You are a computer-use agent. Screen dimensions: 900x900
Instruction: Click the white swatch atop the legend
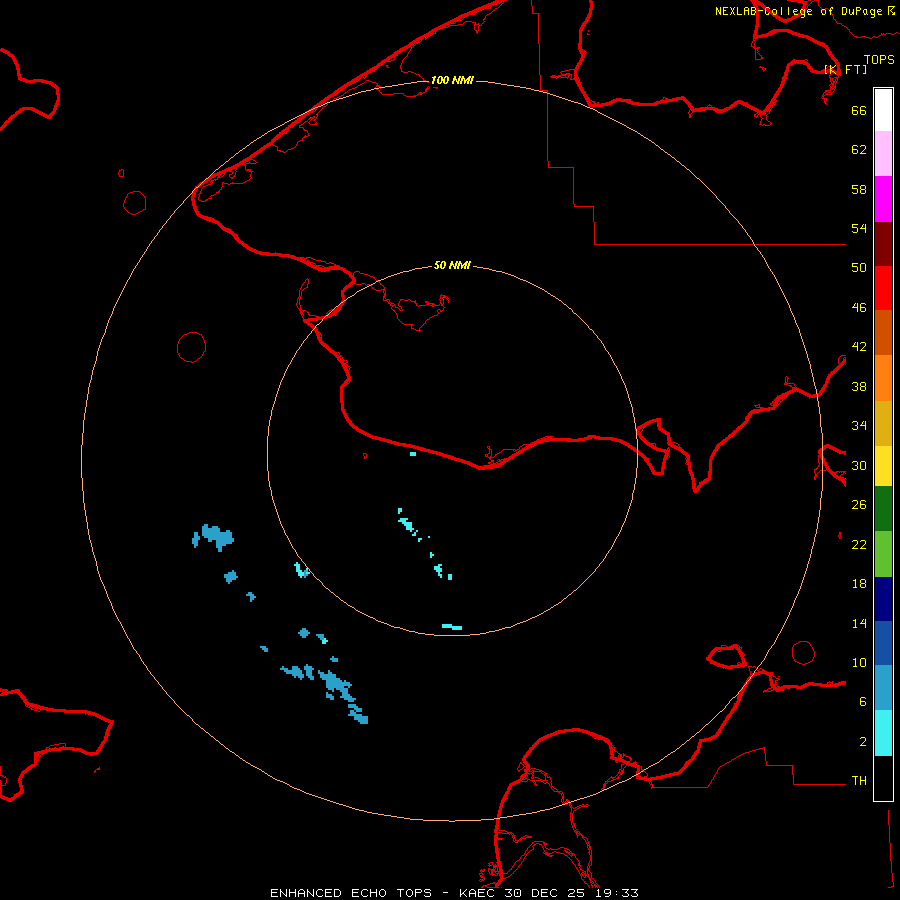pos(883,110)
